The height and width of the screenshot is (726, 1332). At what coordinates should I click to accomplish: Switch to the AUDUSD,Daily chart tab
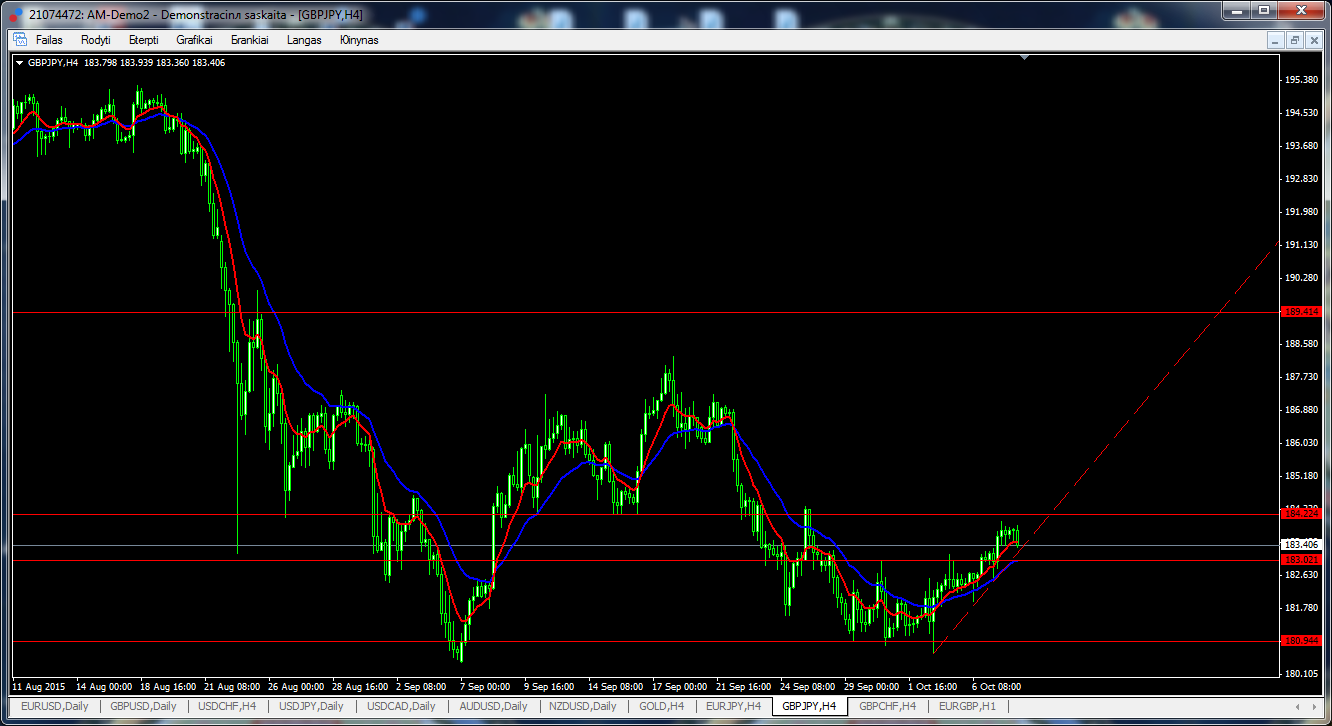pos(492,706)
